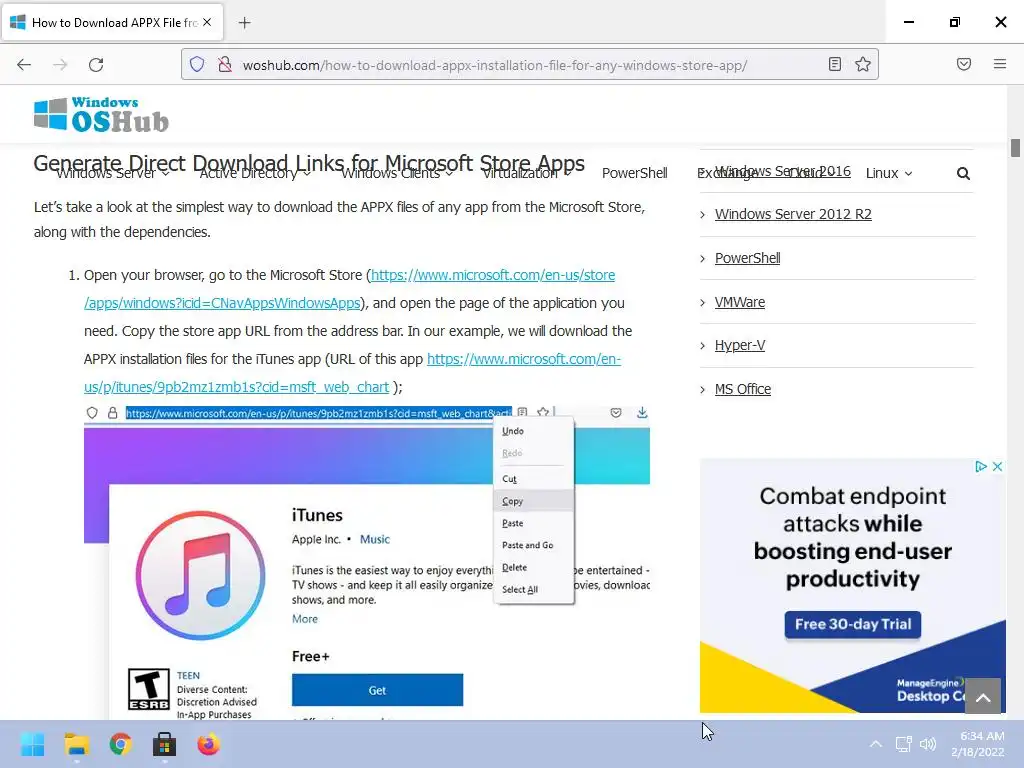Open the PowerShell sidebar category

tap(747, 258)
